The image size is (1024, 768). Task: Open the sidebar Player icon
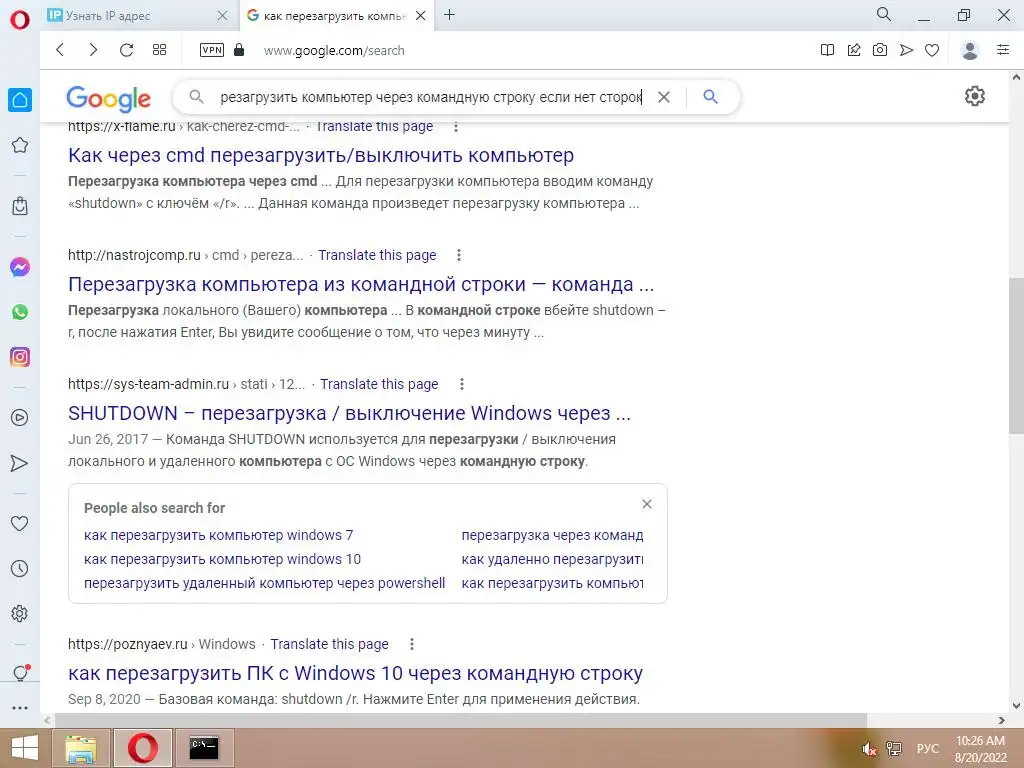coord(20,418)
